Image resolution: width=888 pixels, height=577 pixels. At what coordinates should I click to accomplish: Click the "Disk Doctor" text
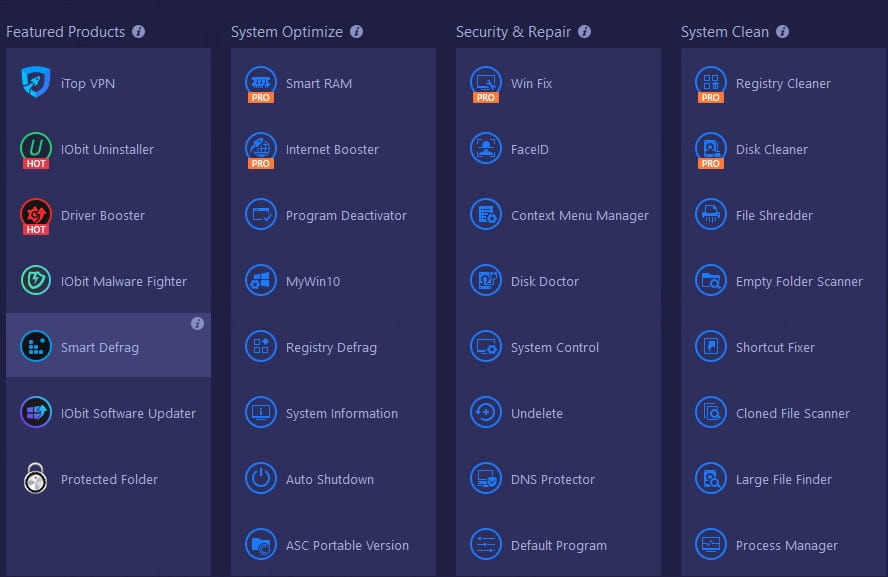point(545,281)
